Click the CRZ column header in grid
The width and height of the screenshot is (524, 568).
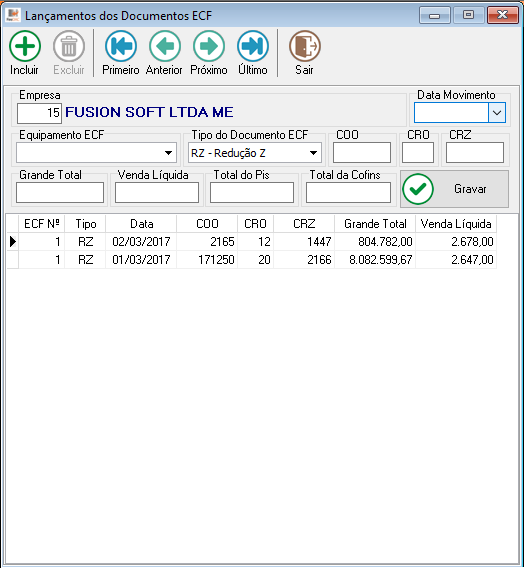coord(304,224)
